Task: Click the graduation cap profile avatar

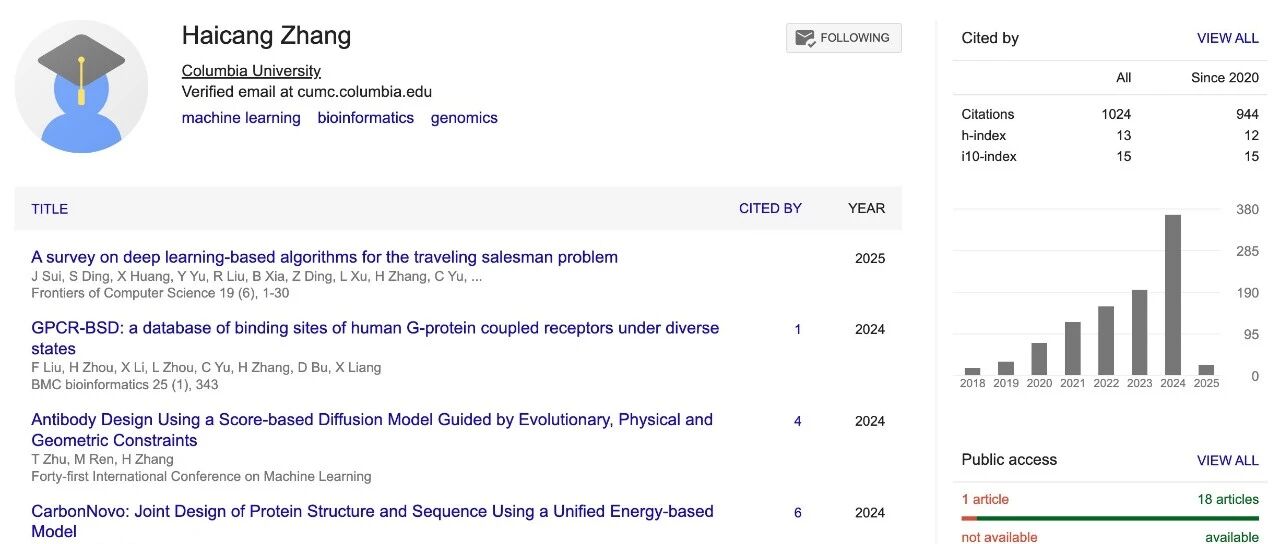Action: click(x=81, y=87)
